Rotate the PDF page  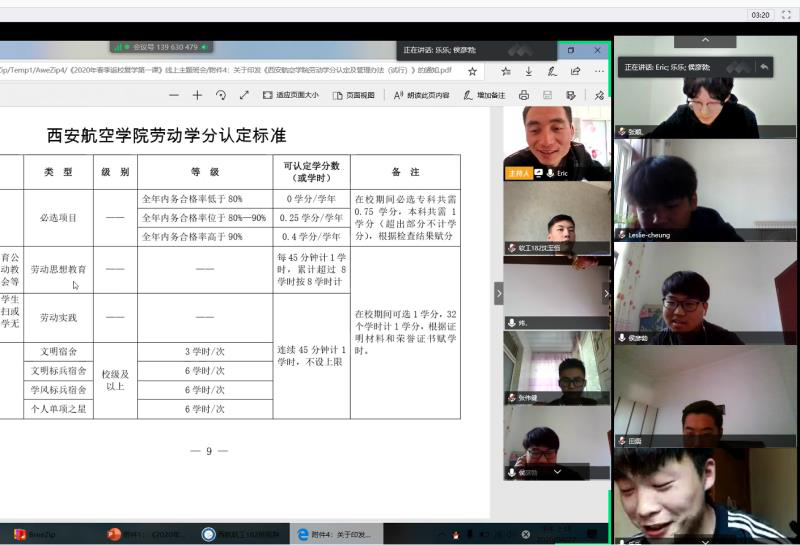coord(221,95)
